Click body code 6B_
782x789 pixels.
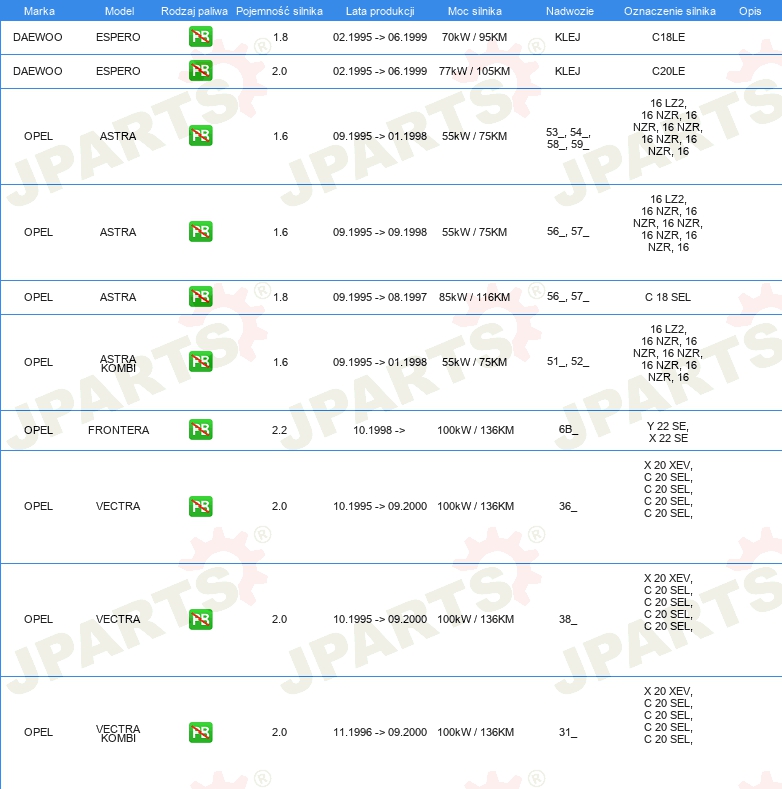(568, 429)
